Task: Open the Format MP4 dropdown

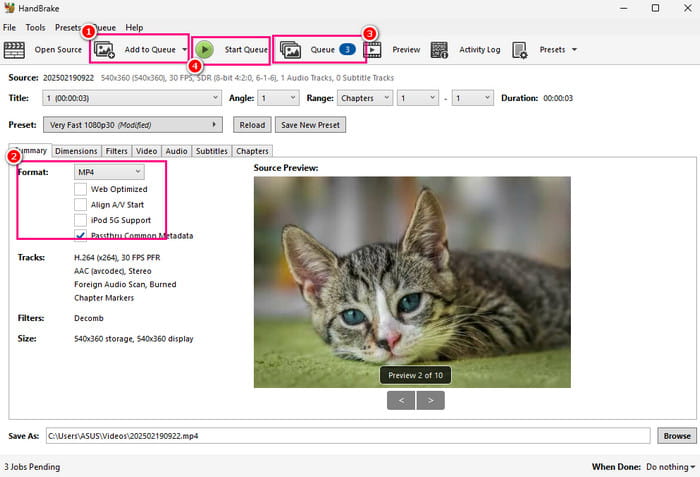Action: coord(109,172)
